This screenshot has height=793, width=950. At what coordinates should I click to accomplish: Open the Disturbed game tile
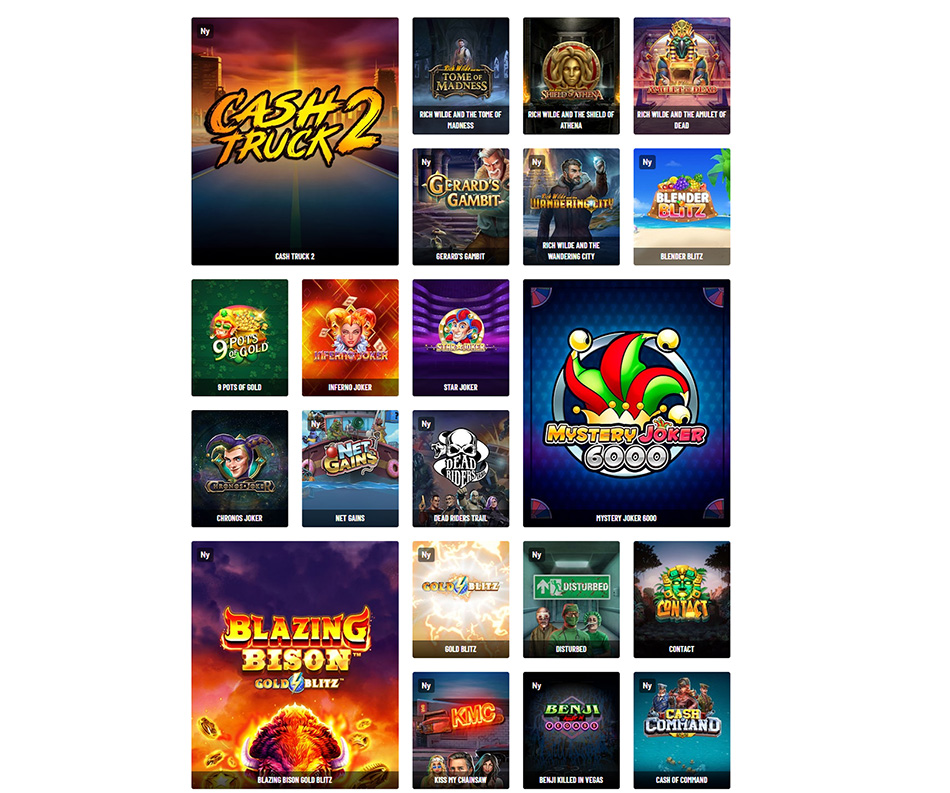click(x=571, y=599)
